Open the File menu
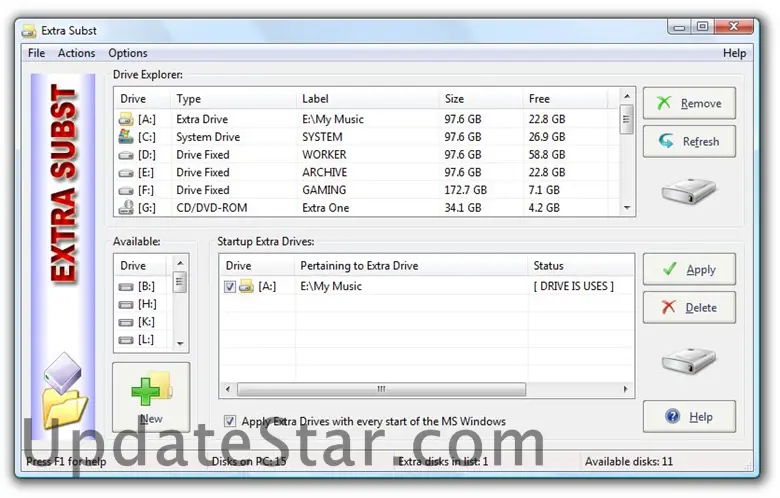Screen dimensions: 780x498 pos(36,53)
